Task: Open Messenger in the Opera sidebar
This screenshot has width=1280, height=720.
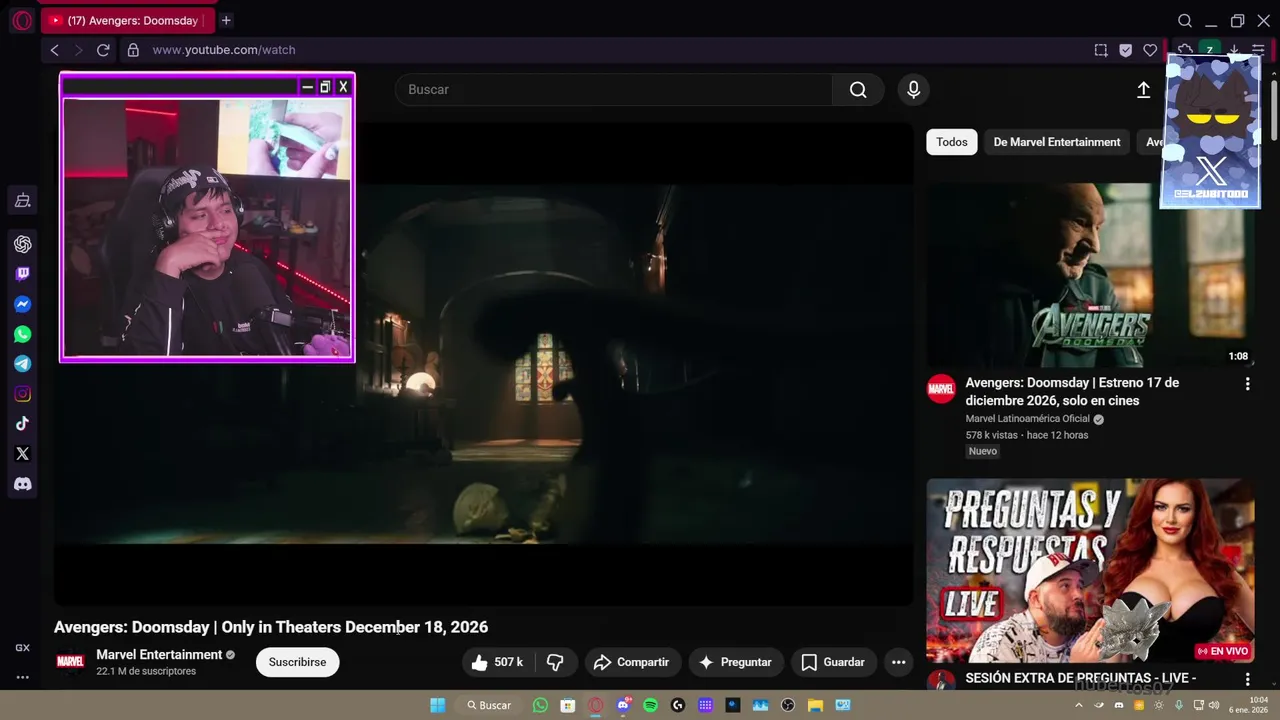Action: (x=22, y=304)
